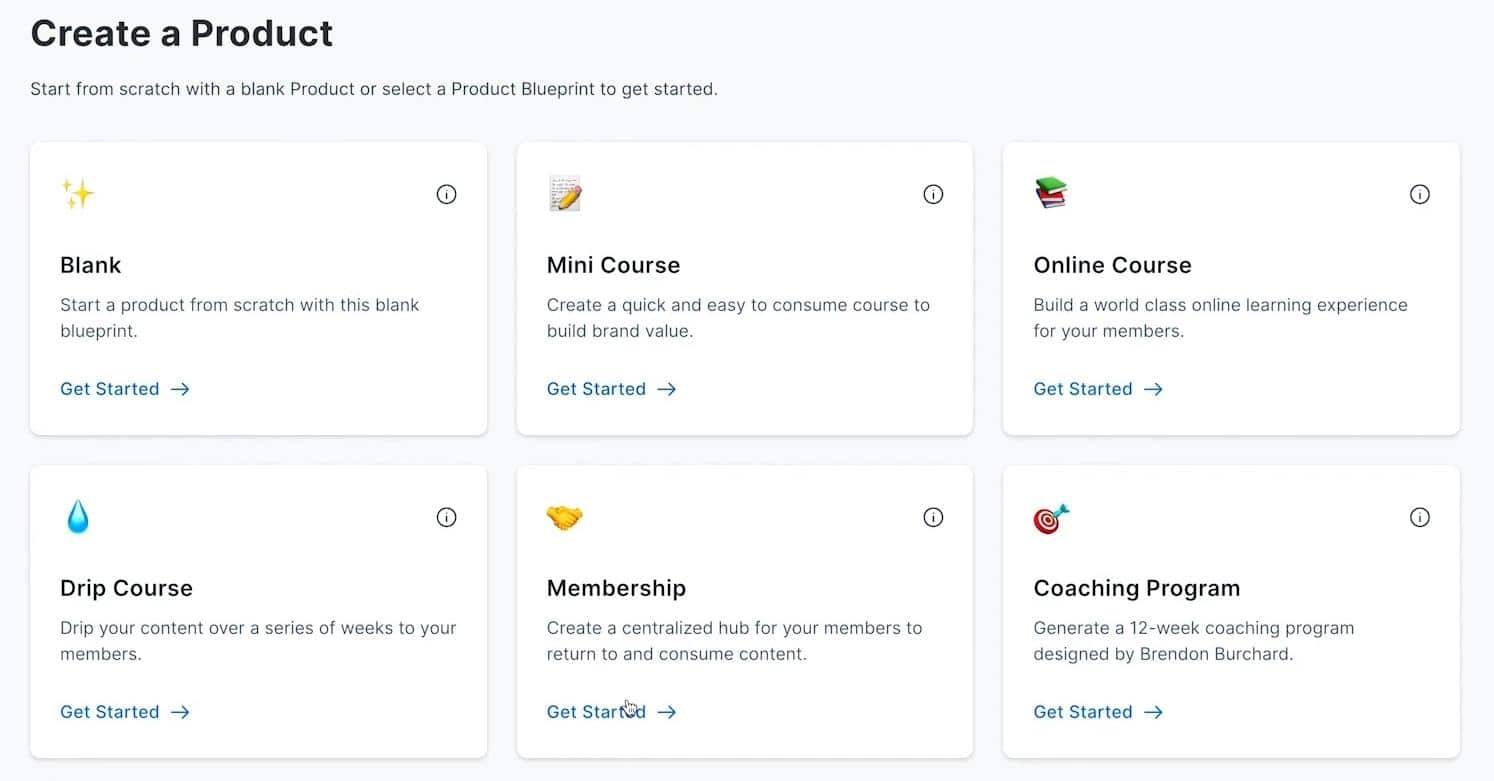This screenshot has width=1494, height=781.
Task: Click the memo pencil Mini Course icon
Action: click(x=565, y=193)
